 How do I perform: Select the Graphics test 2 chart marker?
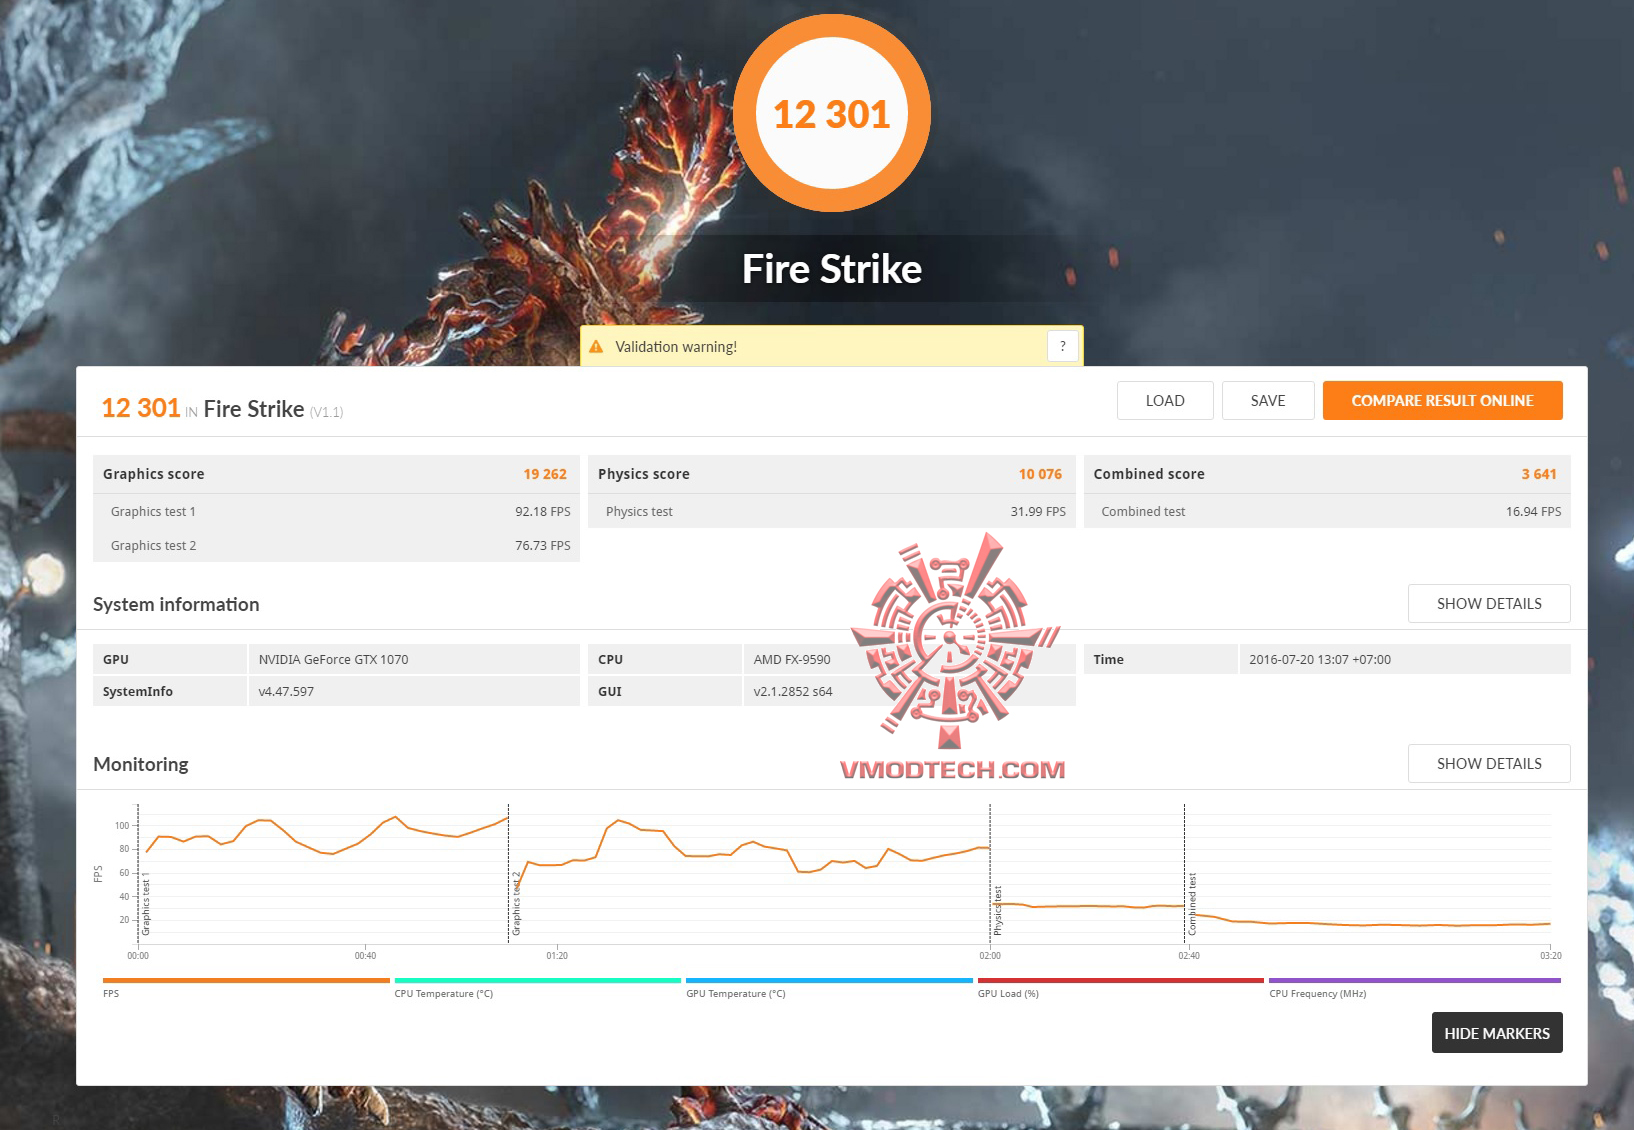coord(516,903)
